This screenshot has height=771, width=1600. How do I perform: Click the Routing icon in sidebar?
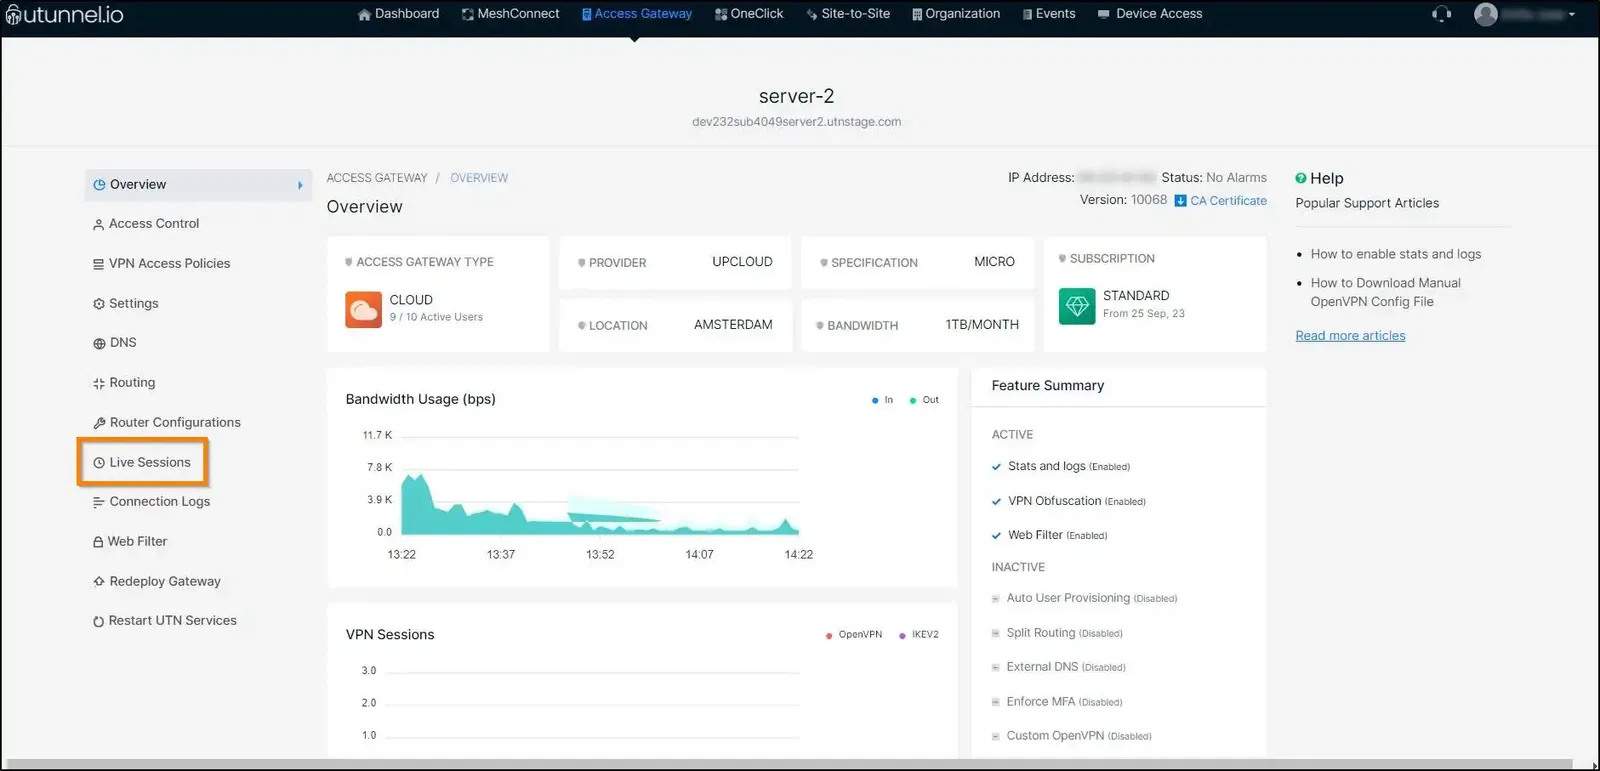point(99,384)
